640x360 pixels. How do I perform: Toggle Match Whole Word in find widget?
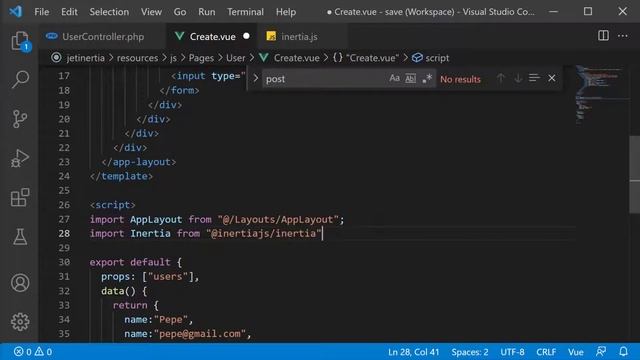coord(410,78)
